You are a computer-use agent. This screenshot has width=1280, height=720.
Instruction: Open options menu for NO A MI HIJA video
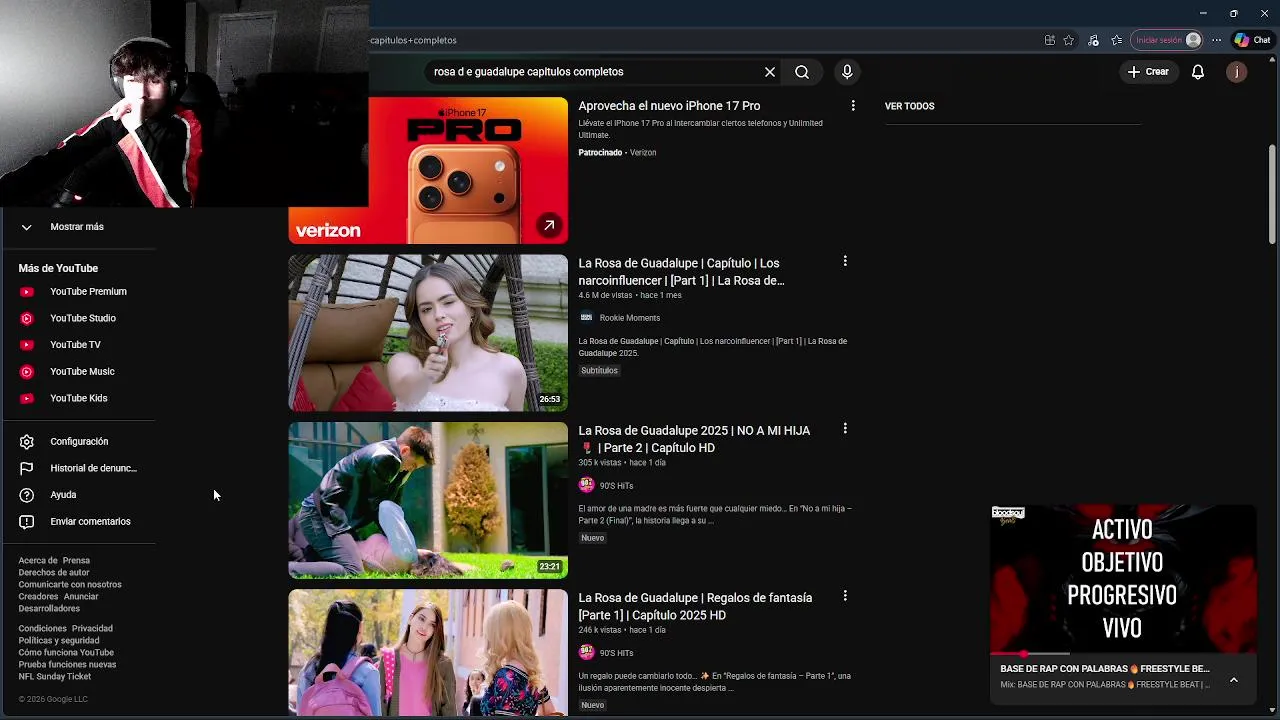pos(845,428)
